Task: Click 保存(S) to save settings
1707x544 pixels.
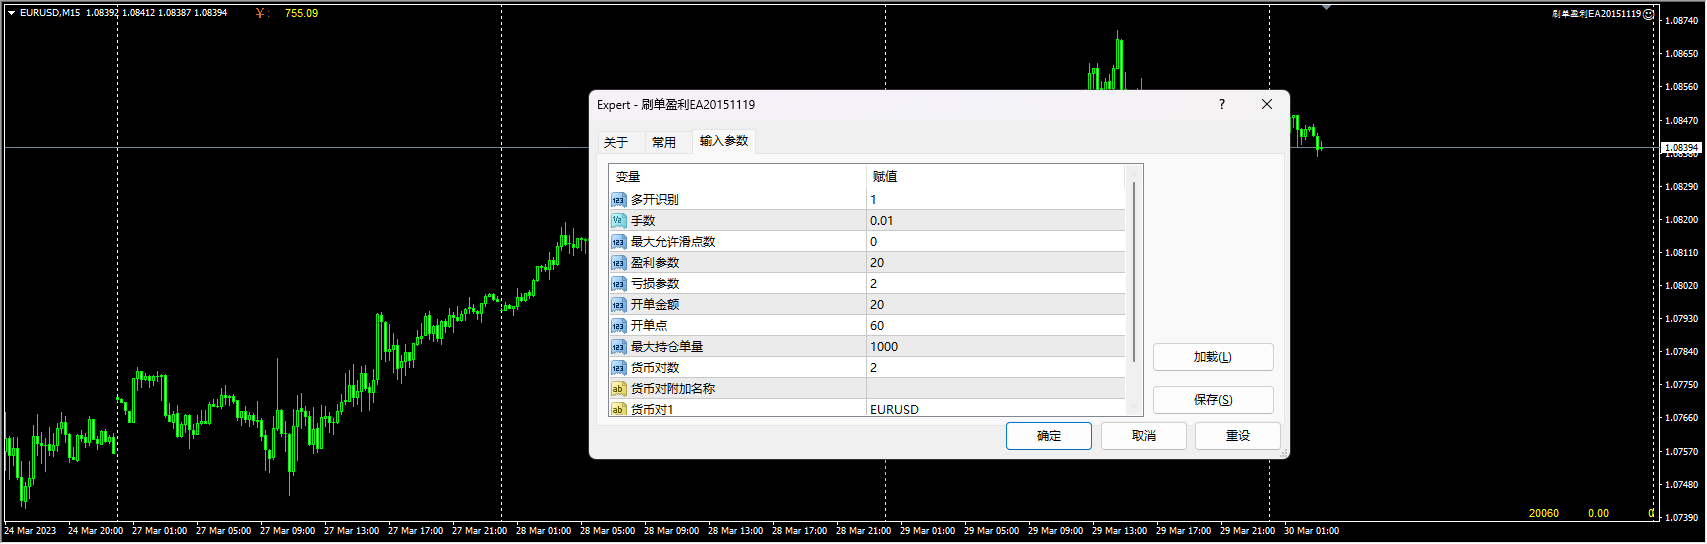Action: coord(1212,400)
